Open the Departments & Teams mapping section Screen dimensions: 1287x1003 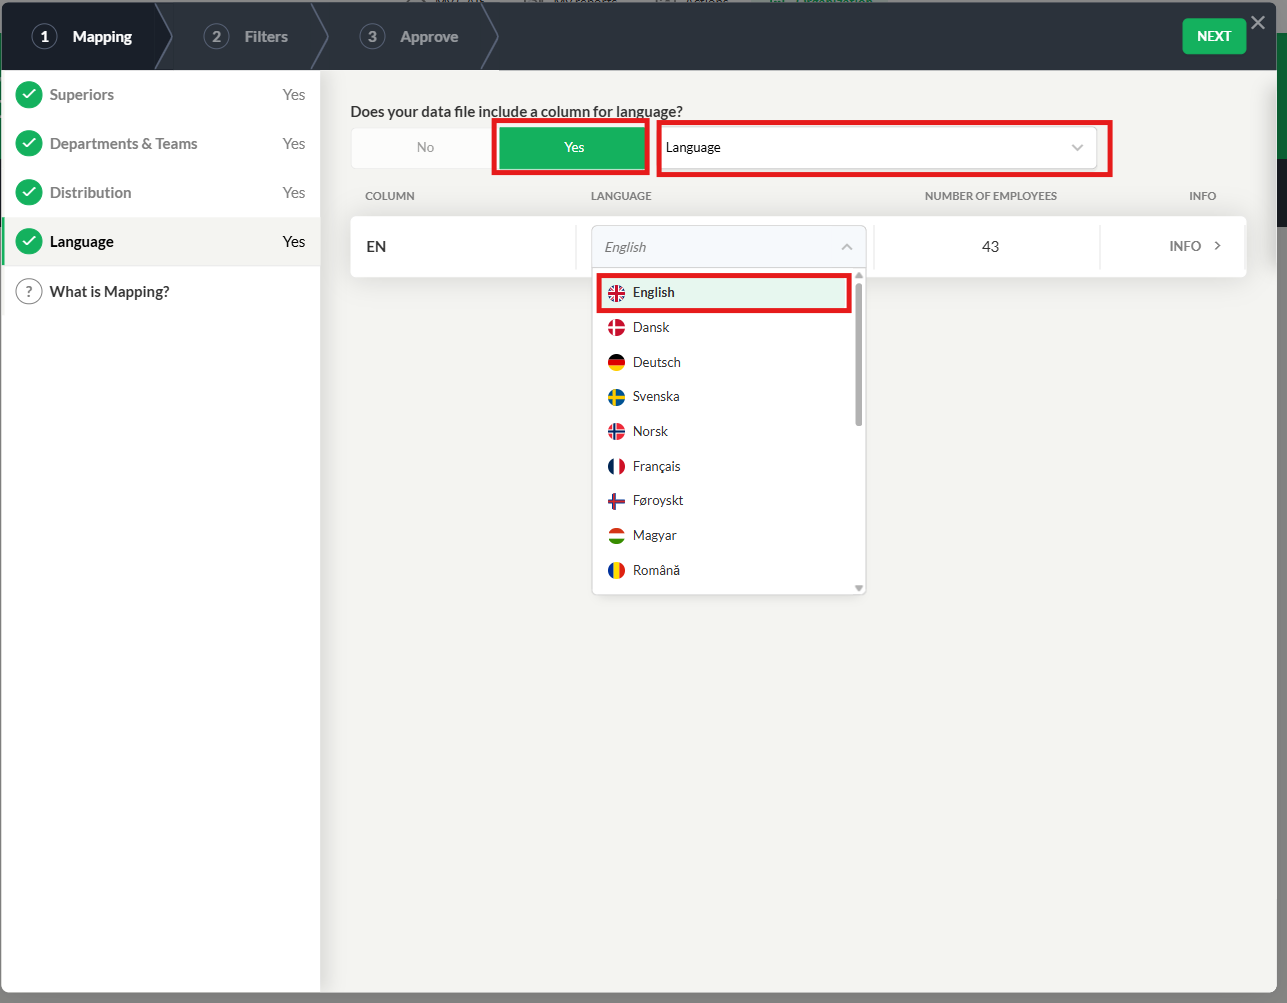click(x=161, y=143)
